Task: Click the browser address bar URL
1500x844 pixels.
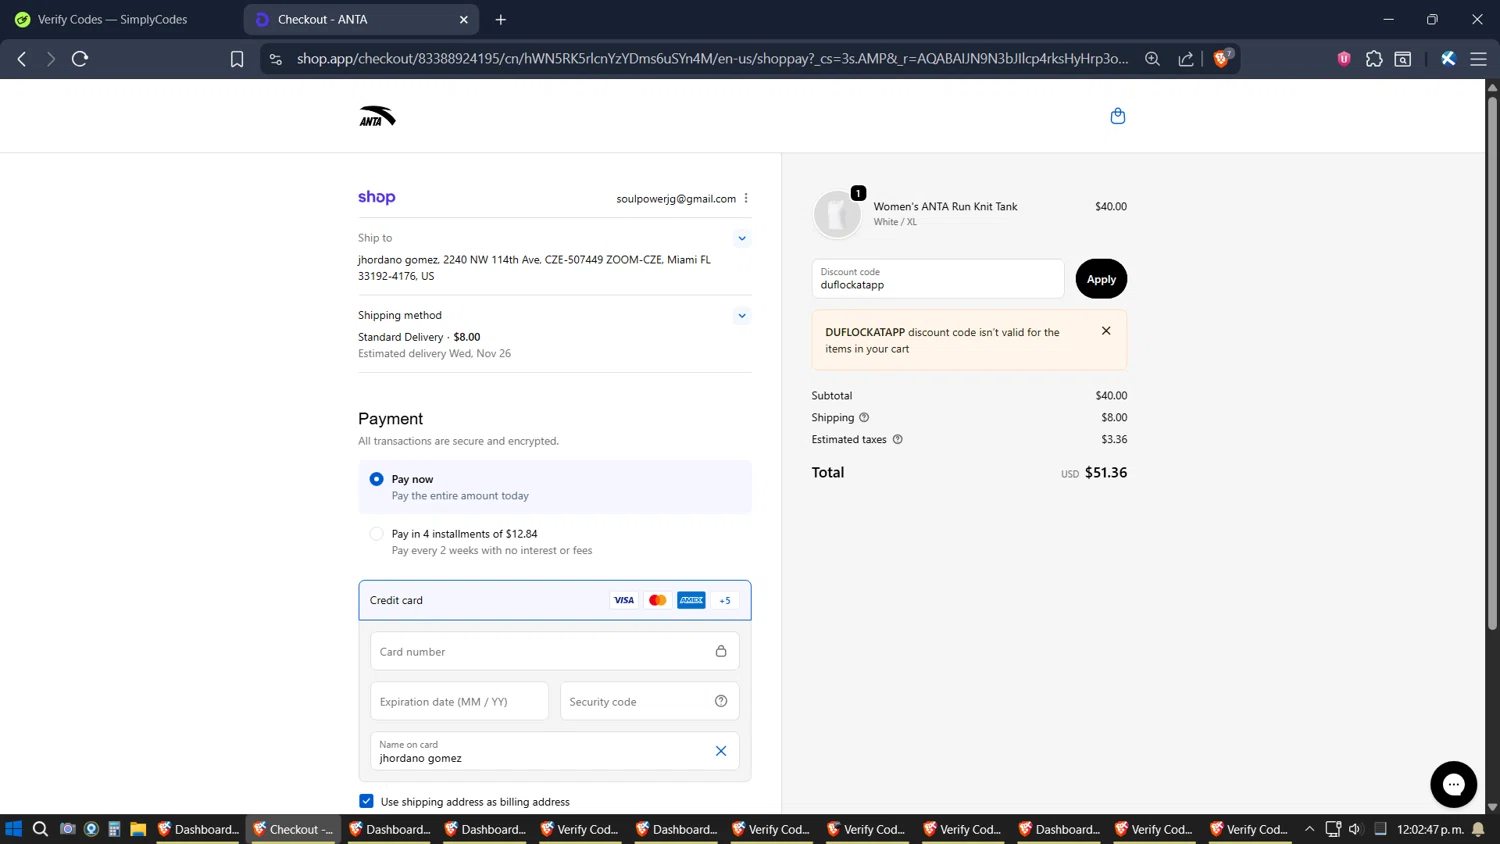Action: click(712, 59)
